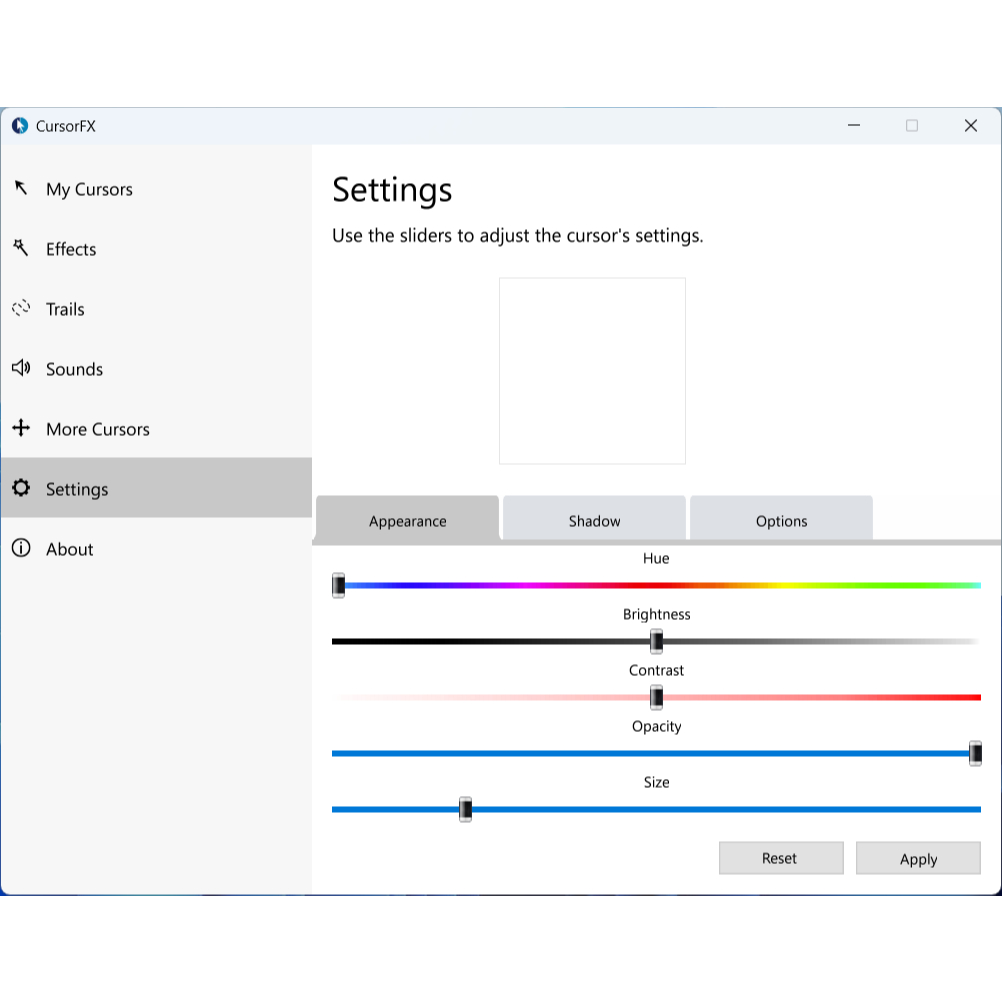This screenshot has width=1002, height=1002.
Task: Click the More Cursors plus icon
Action: (x=21, y=428)
